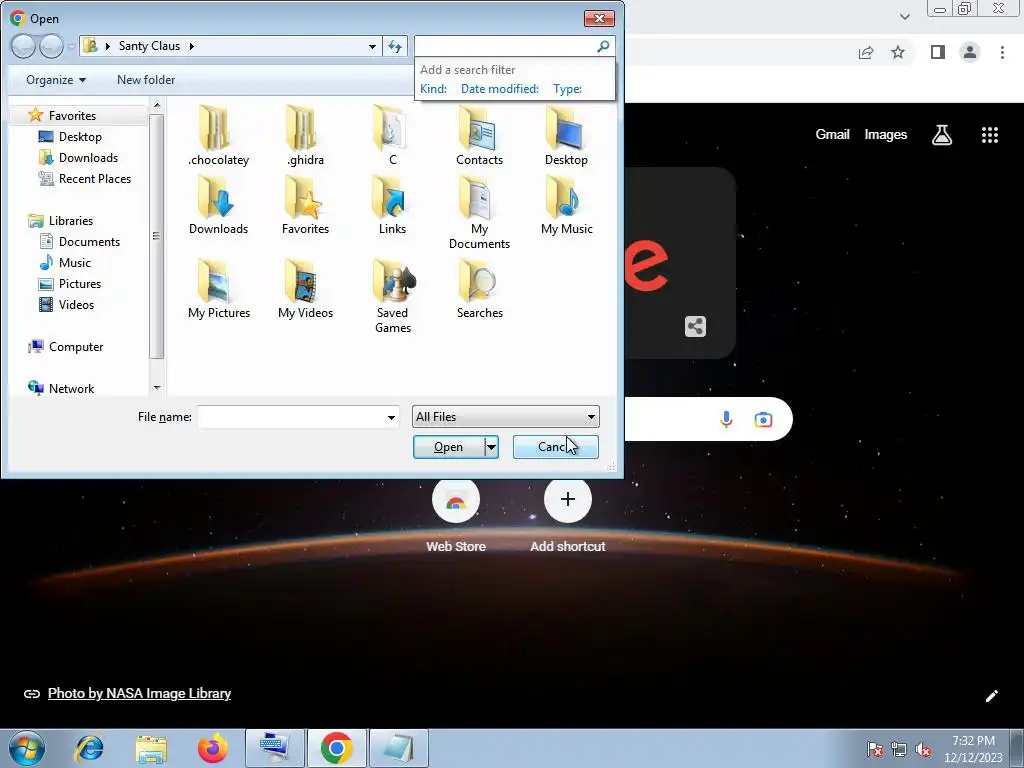Viewport: 1024px width, 768px height.
Task: Open Google Lens camera search
Action: [x=763, y=419]
